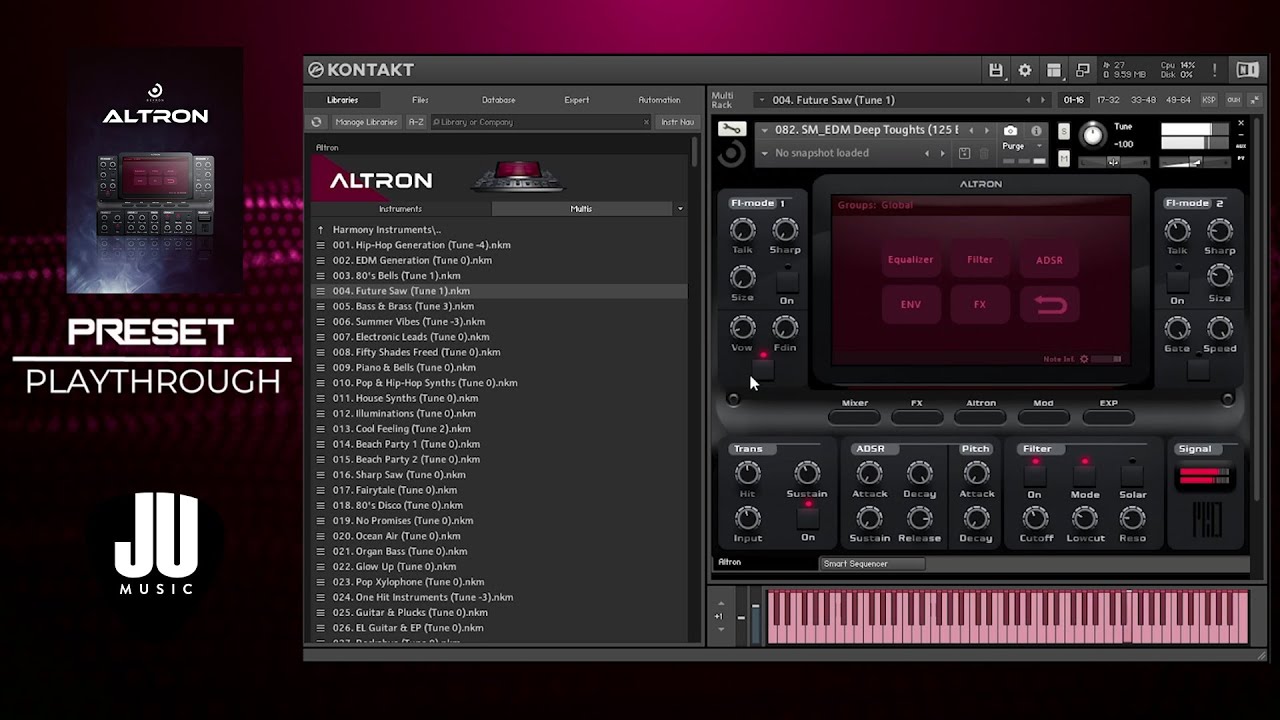
Task: Open the instrument name dropdown arrow
Action: coord(765,131)
